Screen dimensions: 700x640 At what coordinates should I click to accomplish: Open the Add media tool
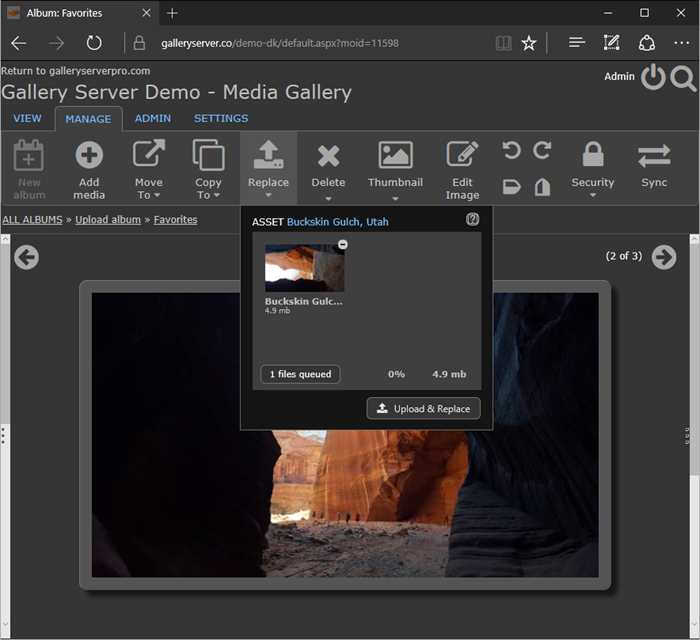click(x=89, y=170)
